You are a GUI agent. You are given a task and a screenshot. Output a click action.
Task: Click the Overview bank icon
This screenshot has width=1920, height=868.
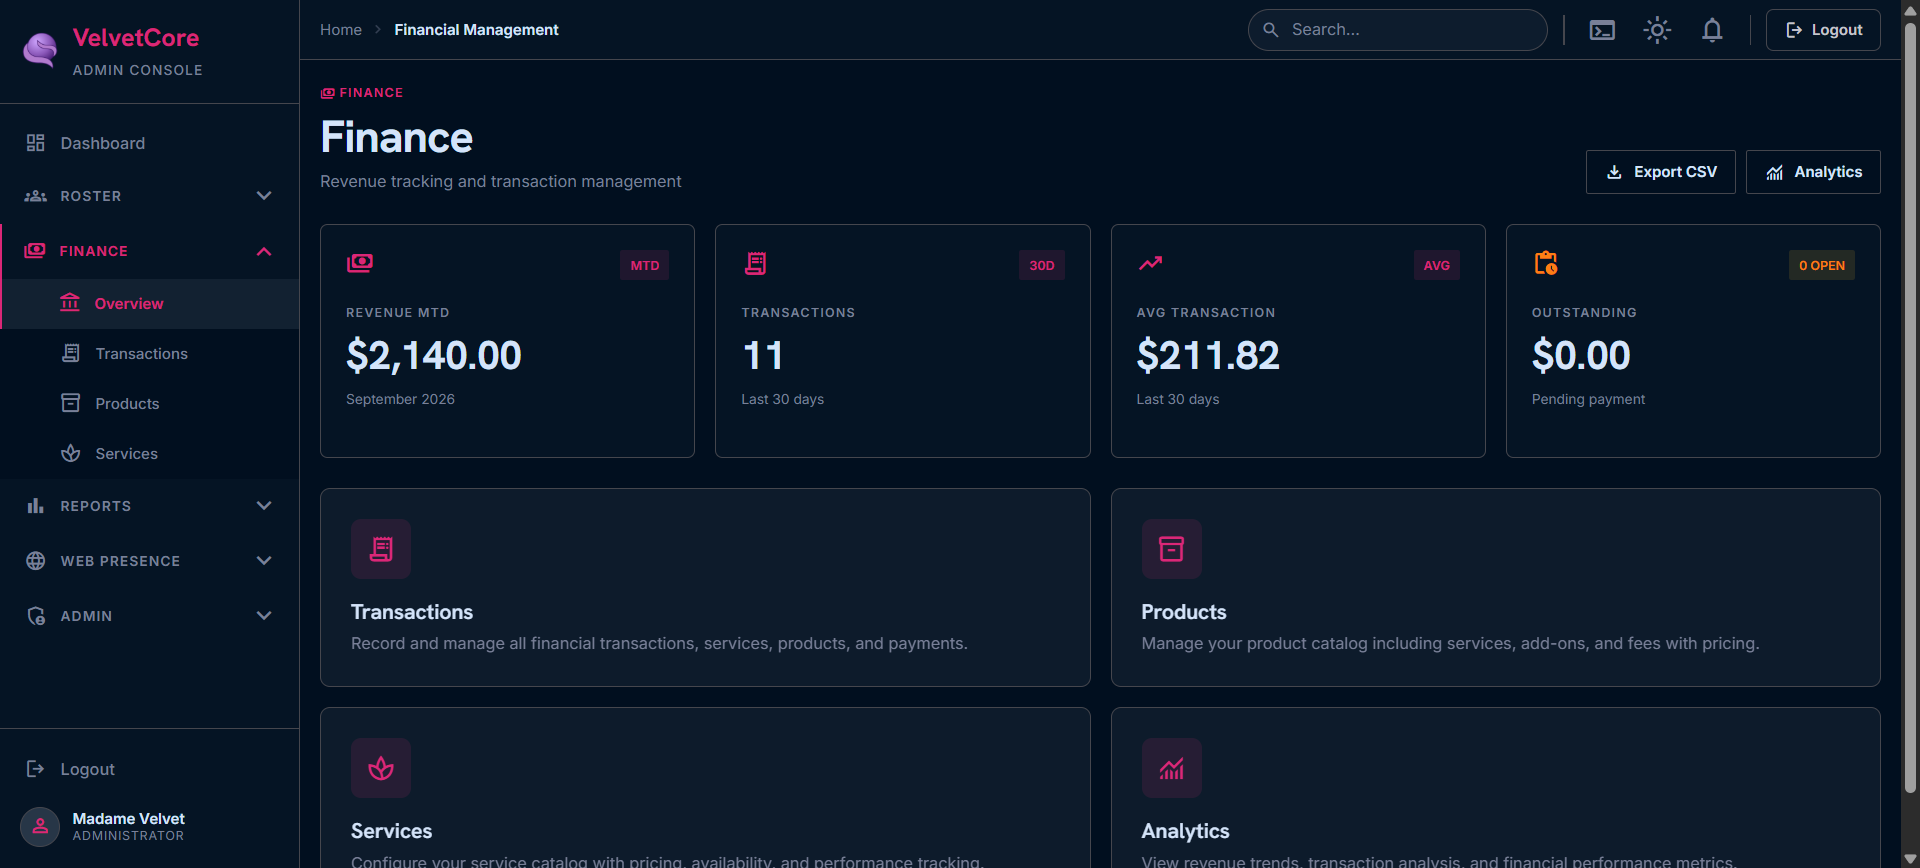[x=70, y=302]
